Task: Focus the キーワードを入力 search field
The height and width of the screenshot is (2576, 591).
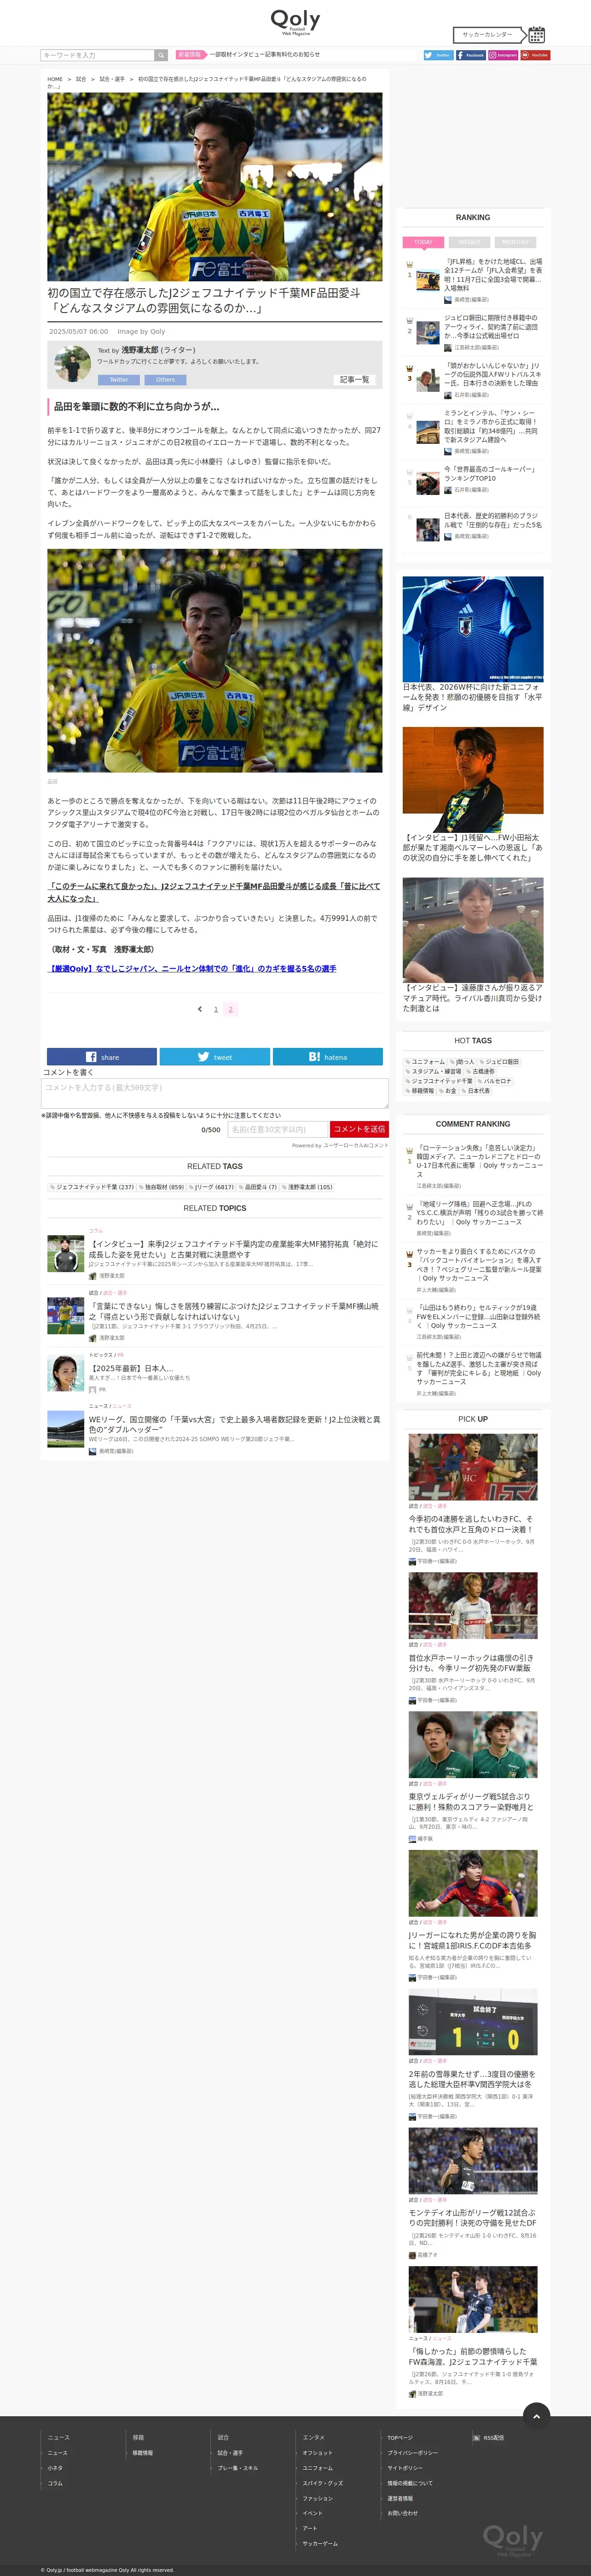Action: tap(97, 55)
